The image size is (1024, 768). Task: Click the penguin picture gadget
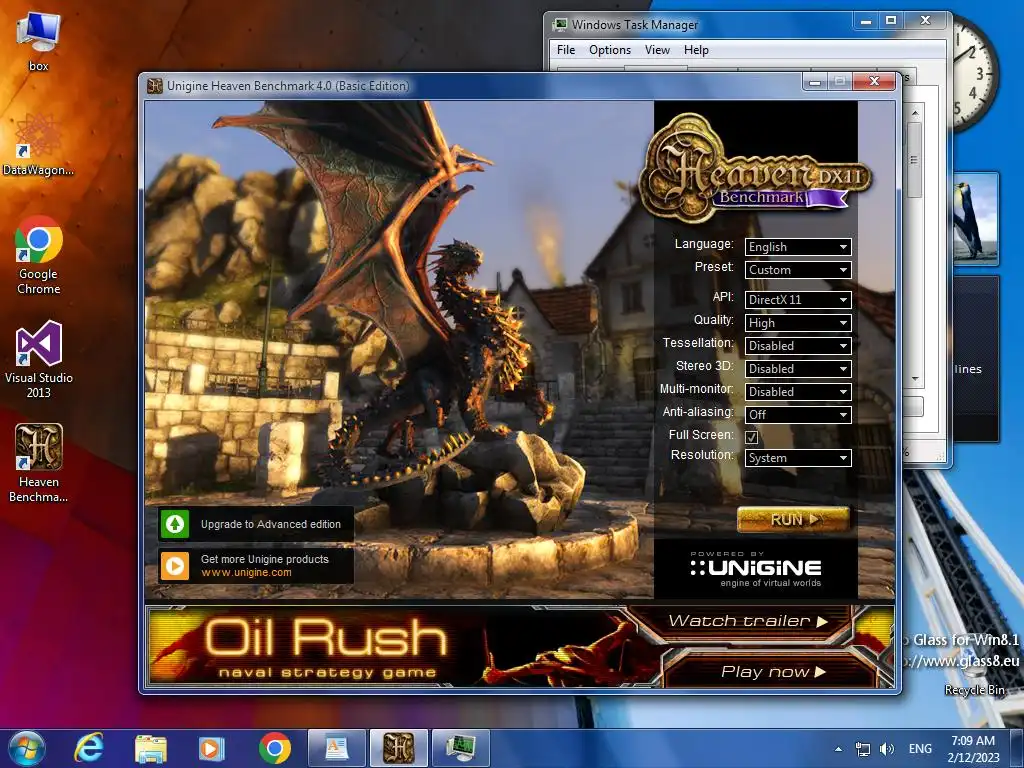point(976,219)
